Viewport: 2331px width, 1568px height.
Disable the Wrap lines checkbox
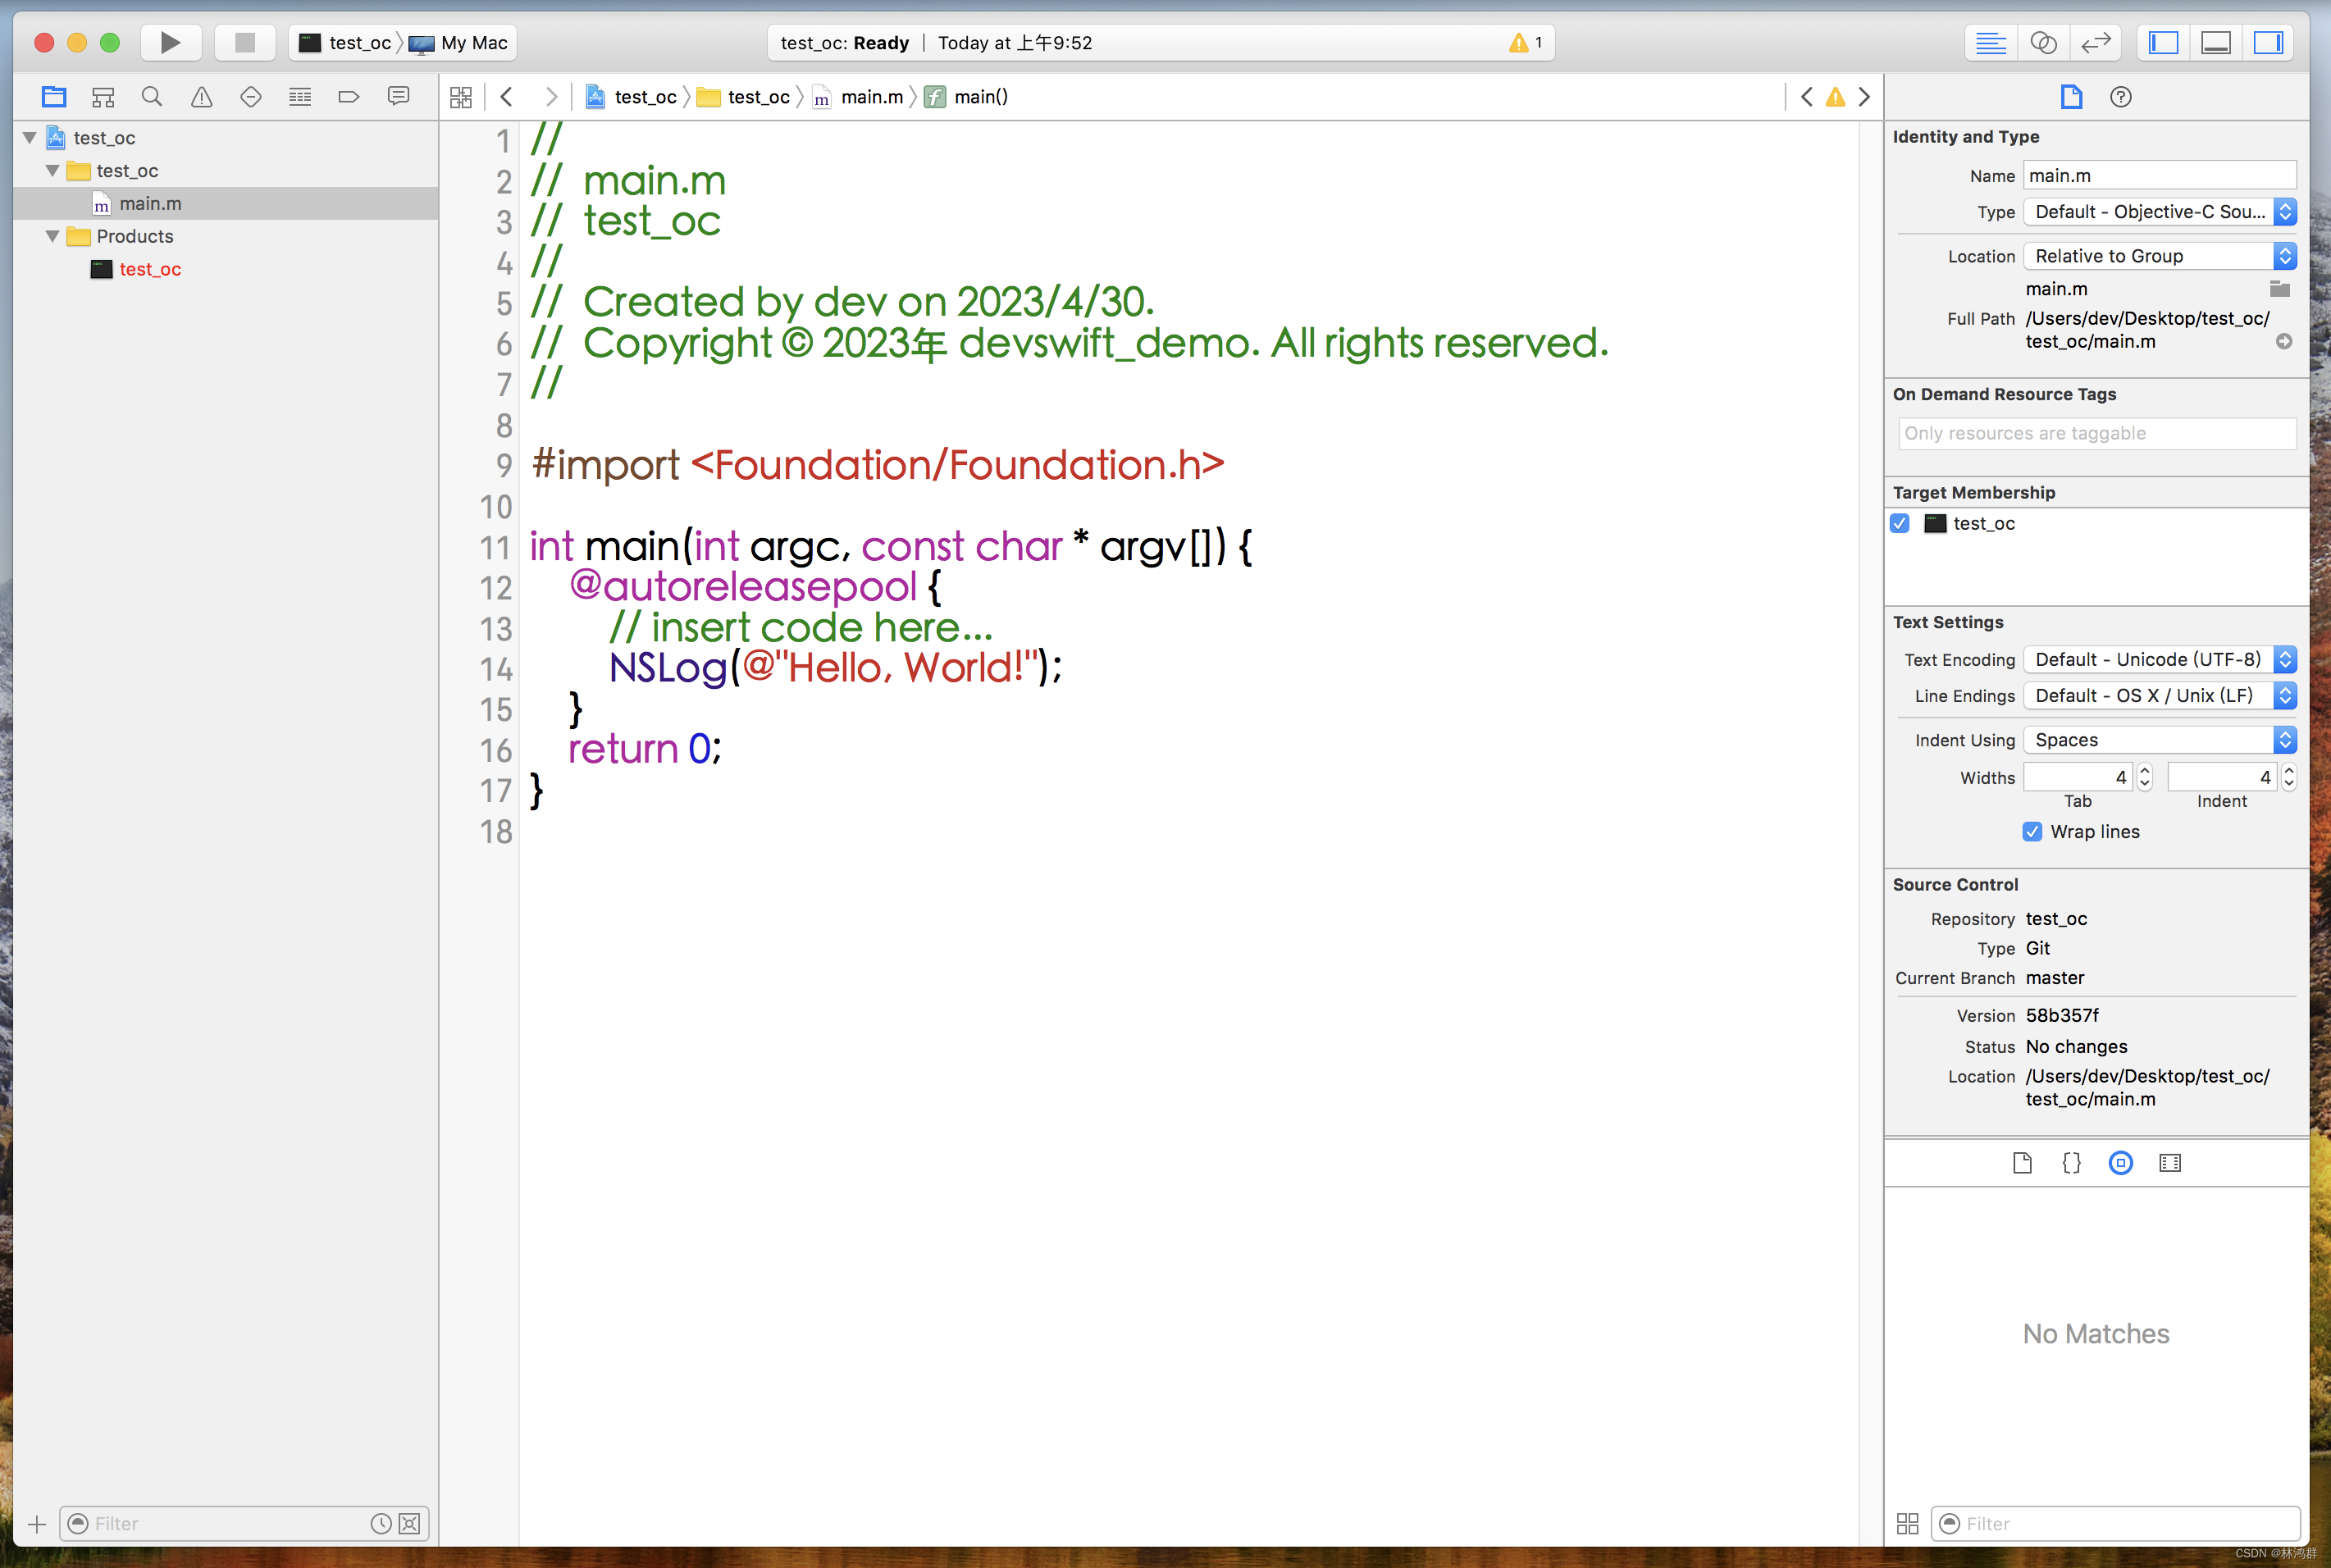point(2032,832)
